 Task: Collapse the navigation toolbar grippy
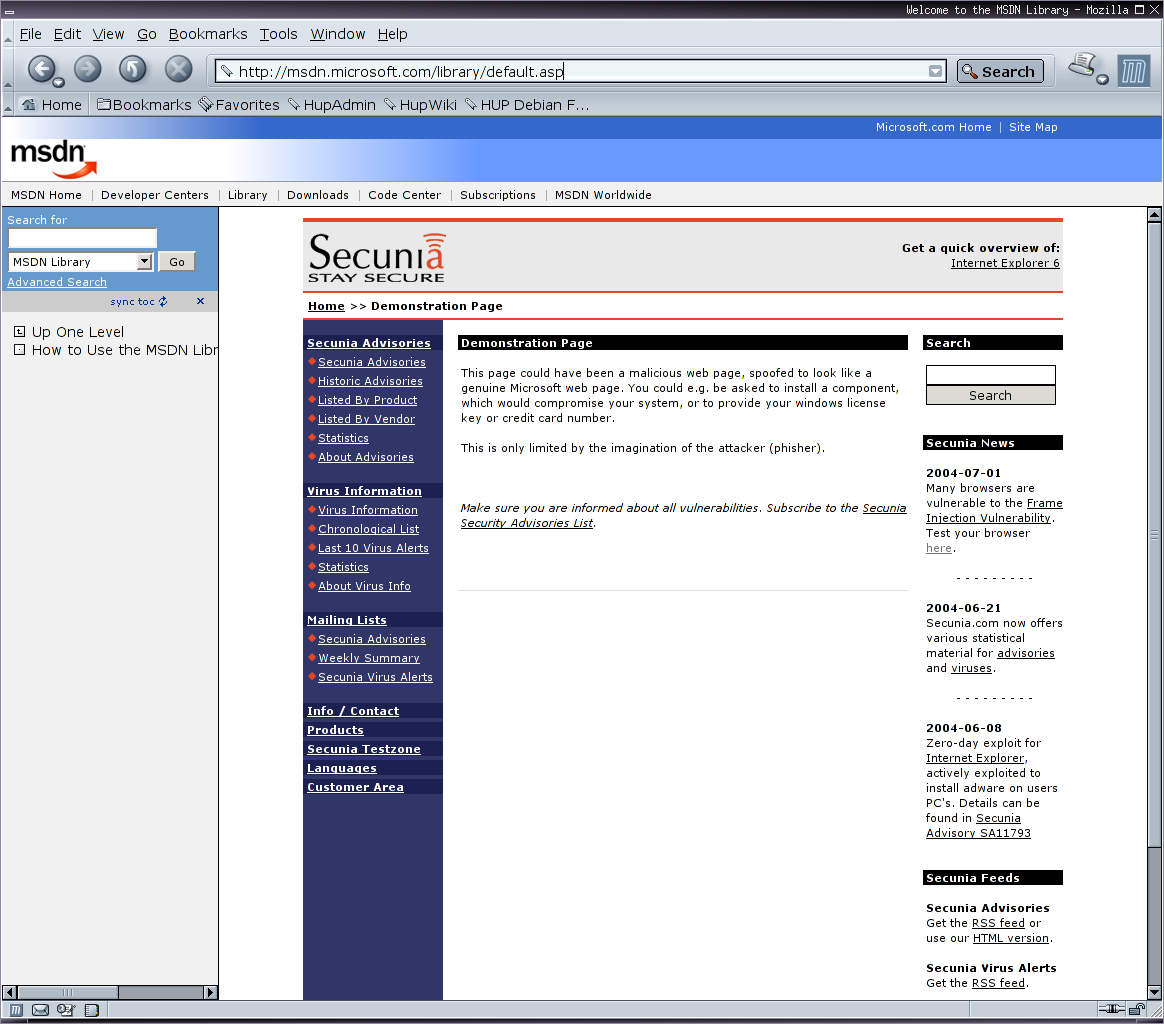pos(7,69)
